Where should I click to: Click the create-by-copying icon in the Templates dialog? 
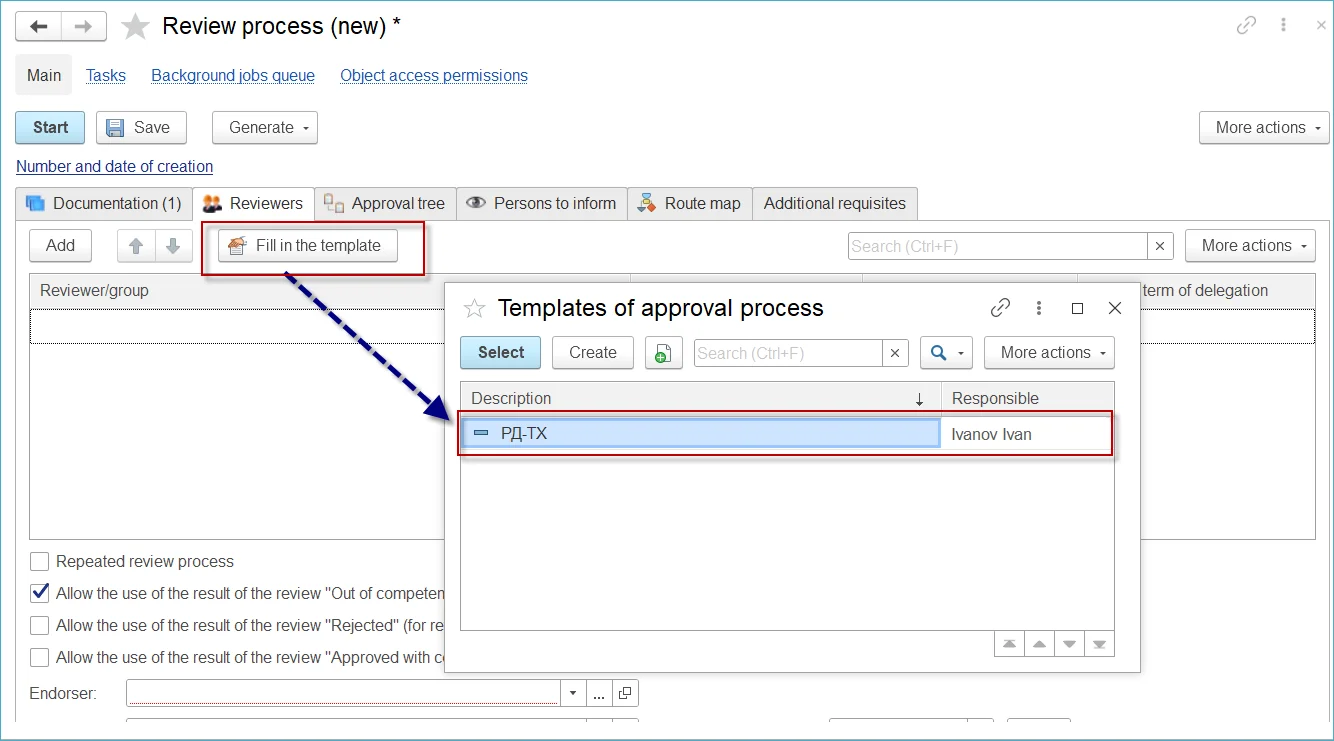tap(663, 353)
